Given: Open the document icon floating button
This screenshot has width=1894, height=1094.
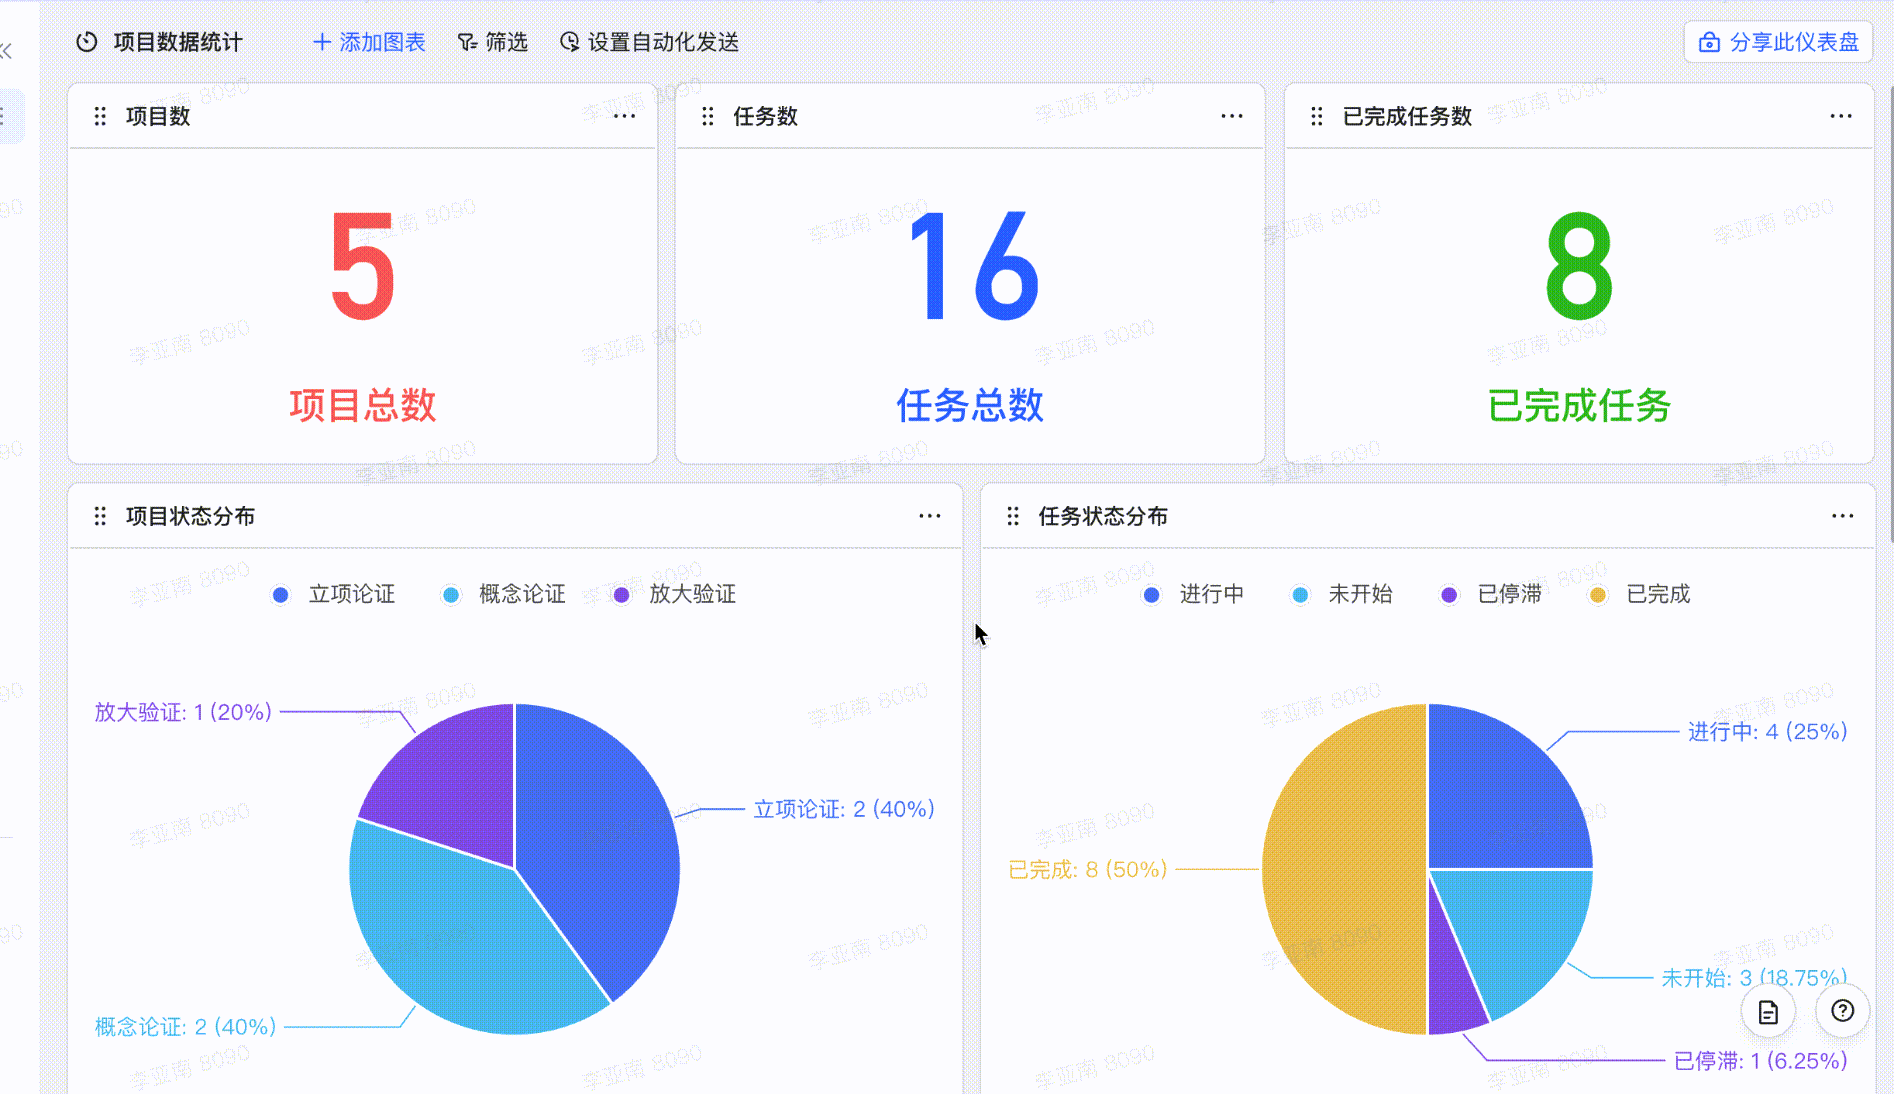Looking at the screenshot, I should pos(1768,1012).
